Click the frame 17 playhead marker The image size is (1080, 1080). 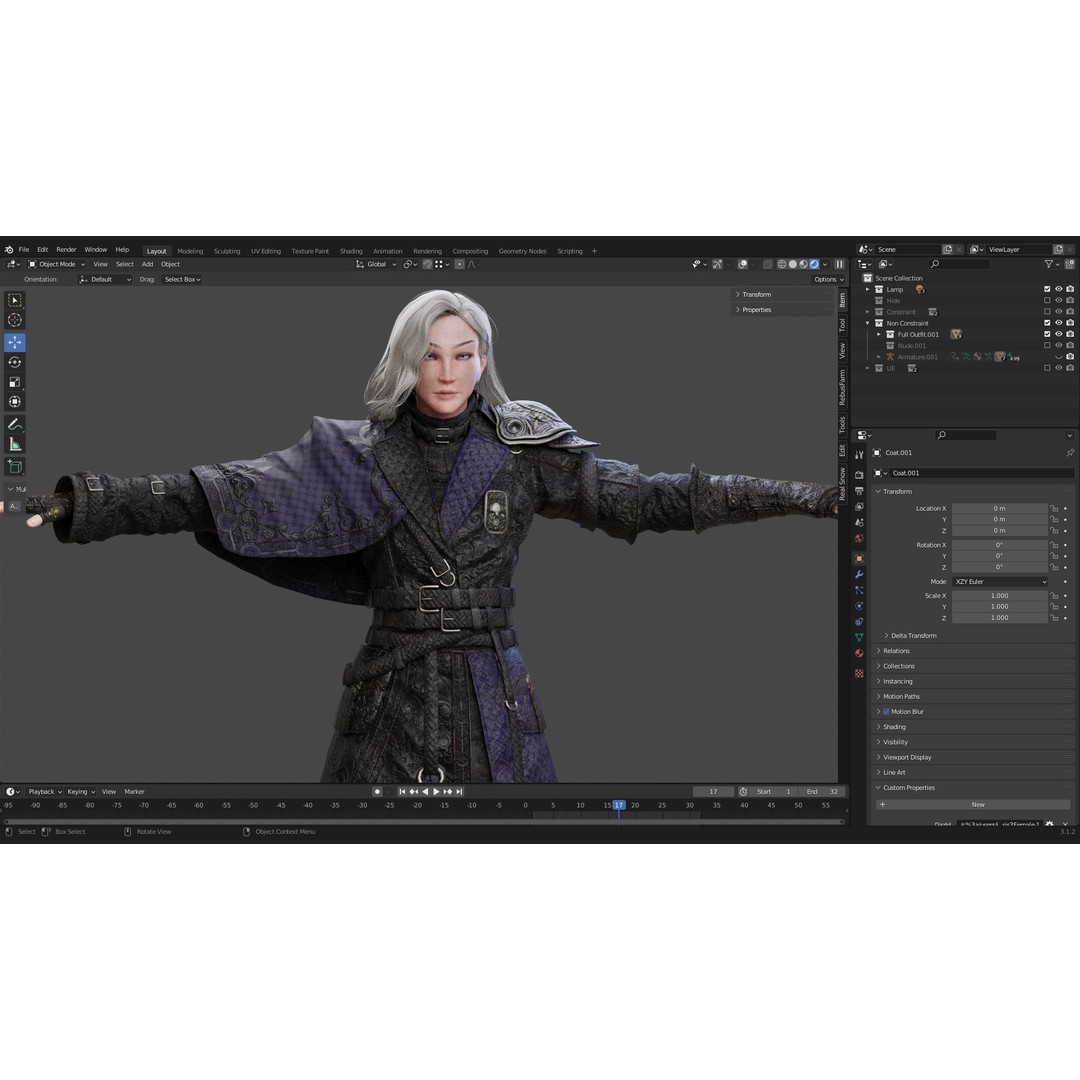pyautogui.click(x=619, y=805)
